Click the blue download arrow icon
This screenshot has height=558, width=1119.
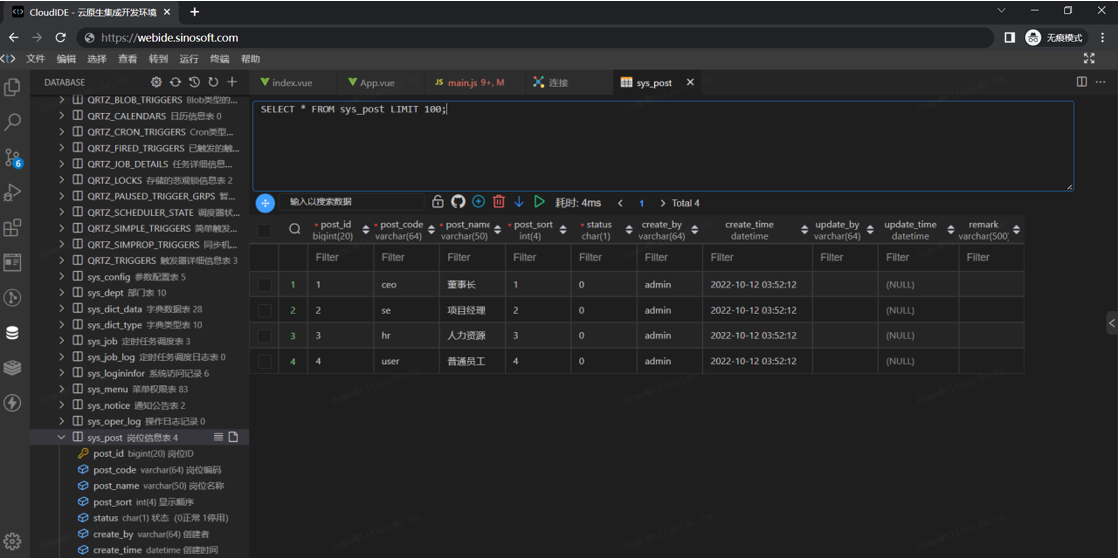pyautogui.click(x=519, y=202)
